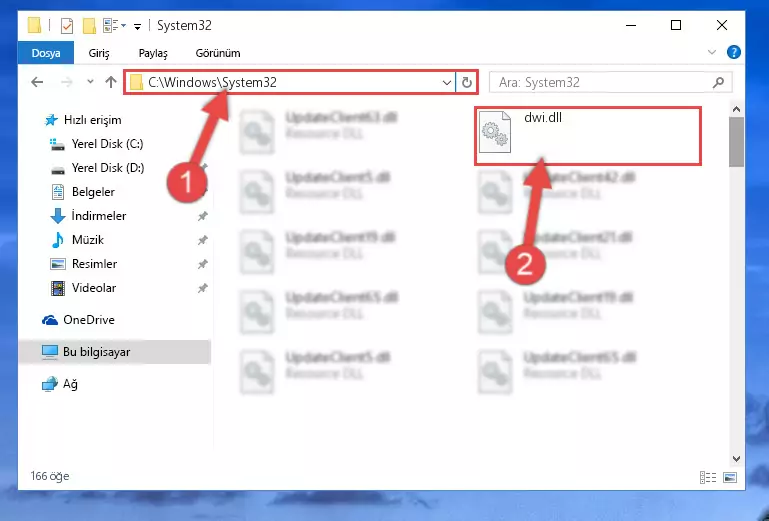Refresh the System32 folder view
Screen dimensions: 769x521
tap(466, 82)
